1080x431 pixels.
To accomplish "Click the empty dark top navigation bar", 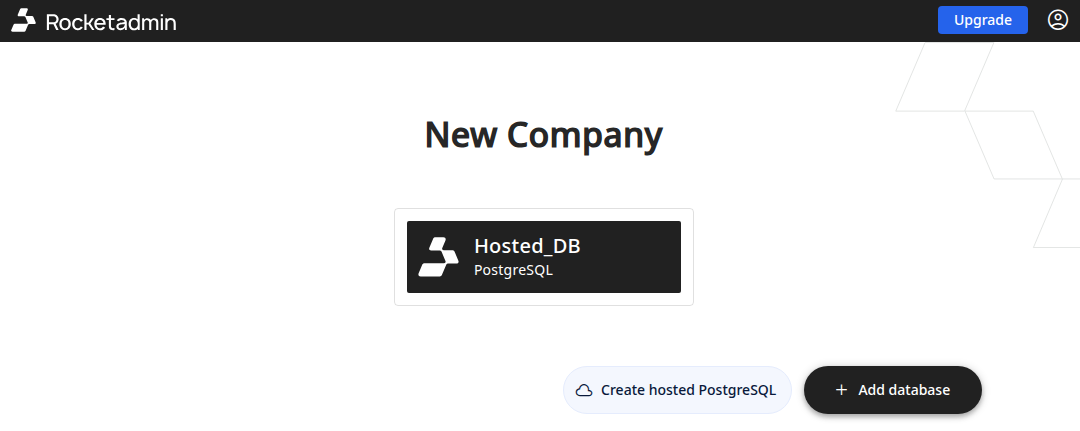I will [x=550, y=21].
